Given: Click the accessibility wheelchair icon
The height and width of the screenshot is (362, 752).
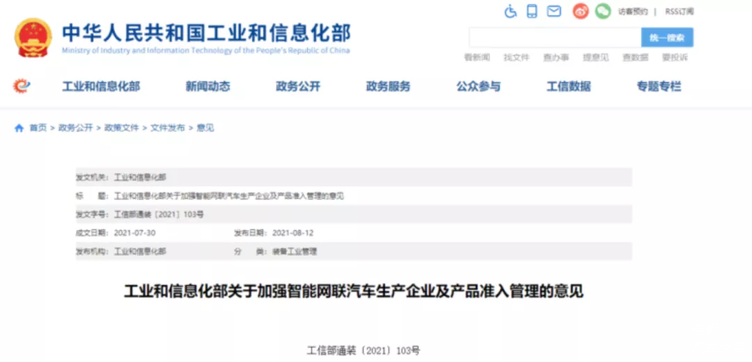Looking at the screenshot, I should [510, 11].
